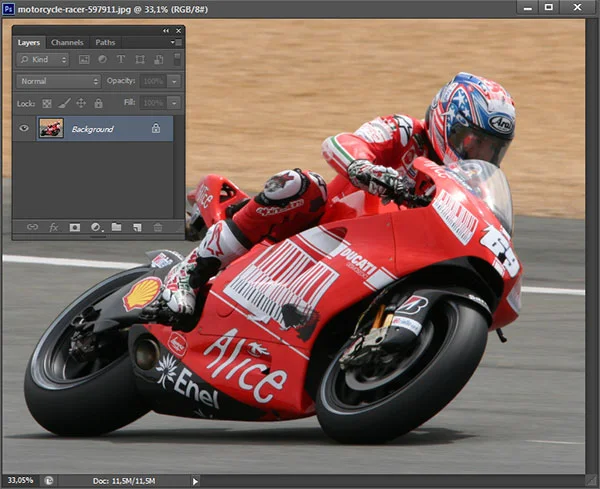
Task: Switch to the Paths tab
Action: click(105, 42)
